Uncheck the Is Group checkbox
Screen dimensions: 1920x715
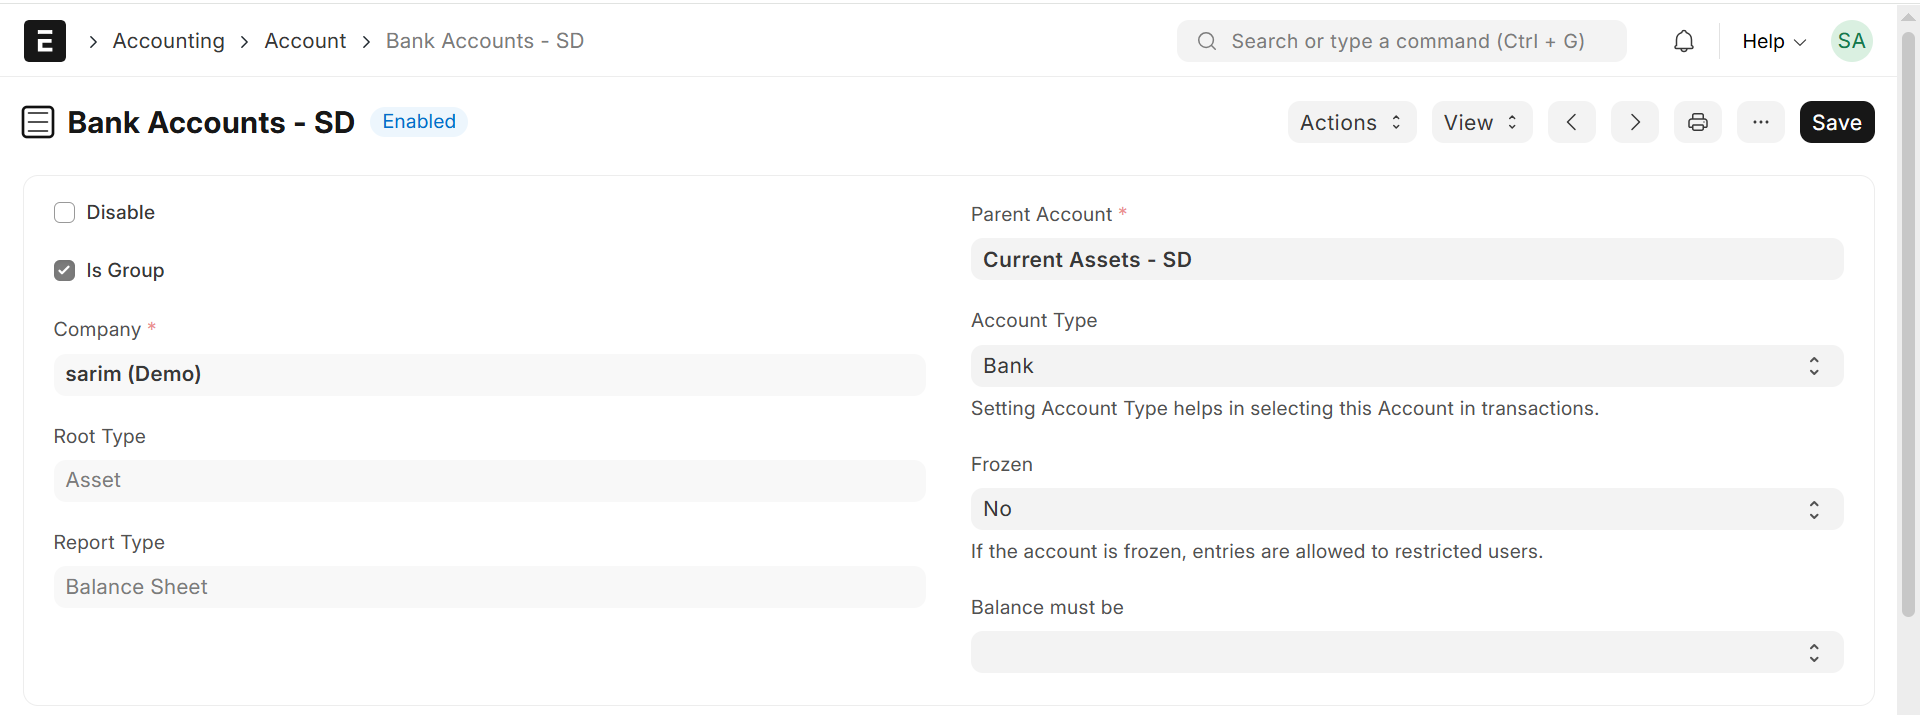[65, 271]
